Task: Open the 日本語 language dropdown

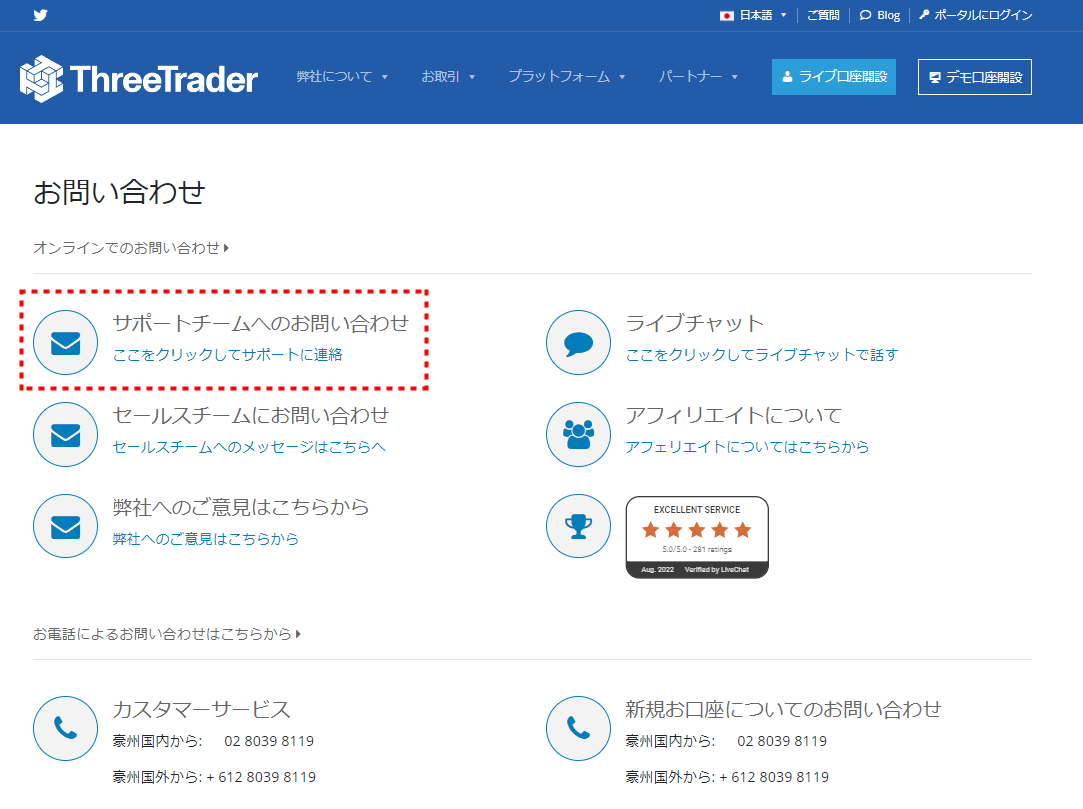Action: click(754, 15)
